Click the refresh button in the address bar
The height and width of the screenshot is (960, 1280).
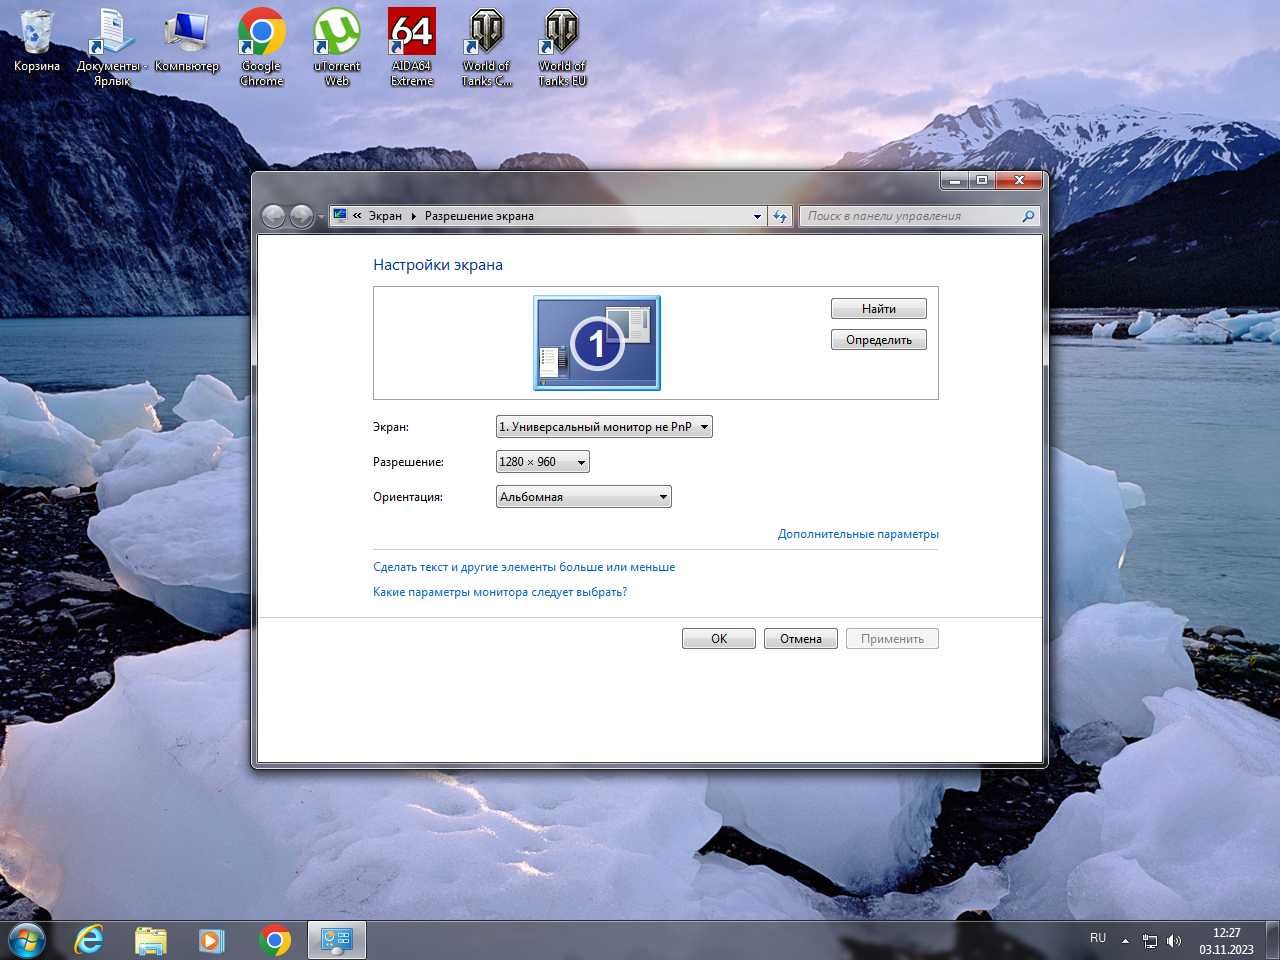[780, 216]
